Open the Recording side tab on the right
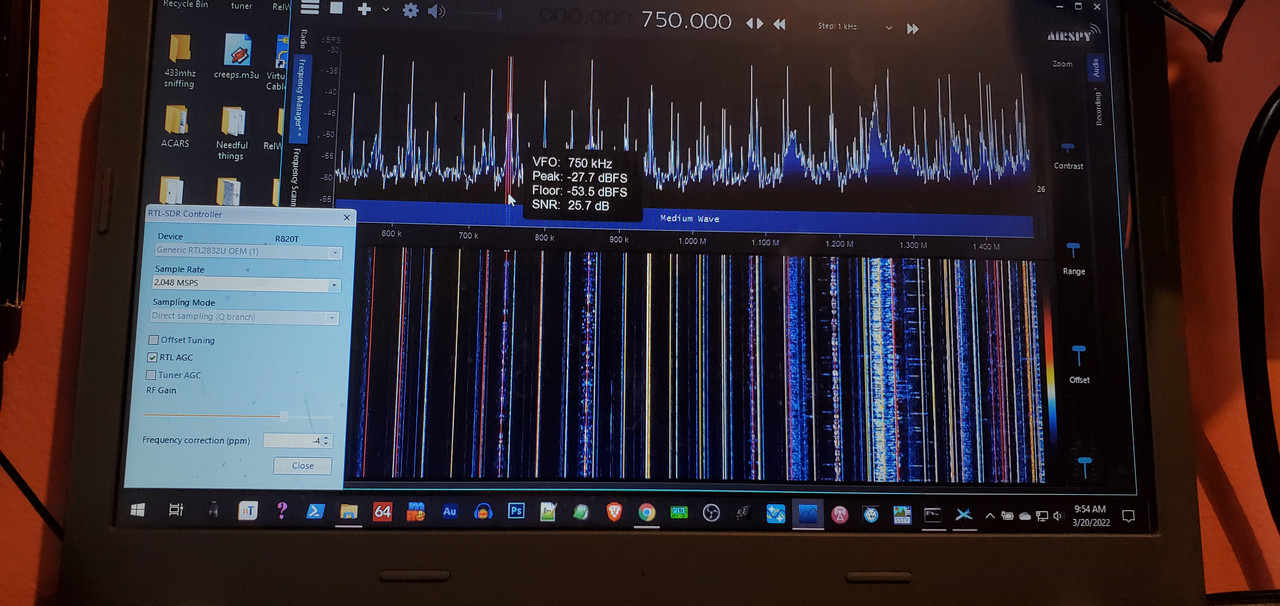Image resolution: width=1280 pixels, height=606 pixels. [x=1098, y=105]
